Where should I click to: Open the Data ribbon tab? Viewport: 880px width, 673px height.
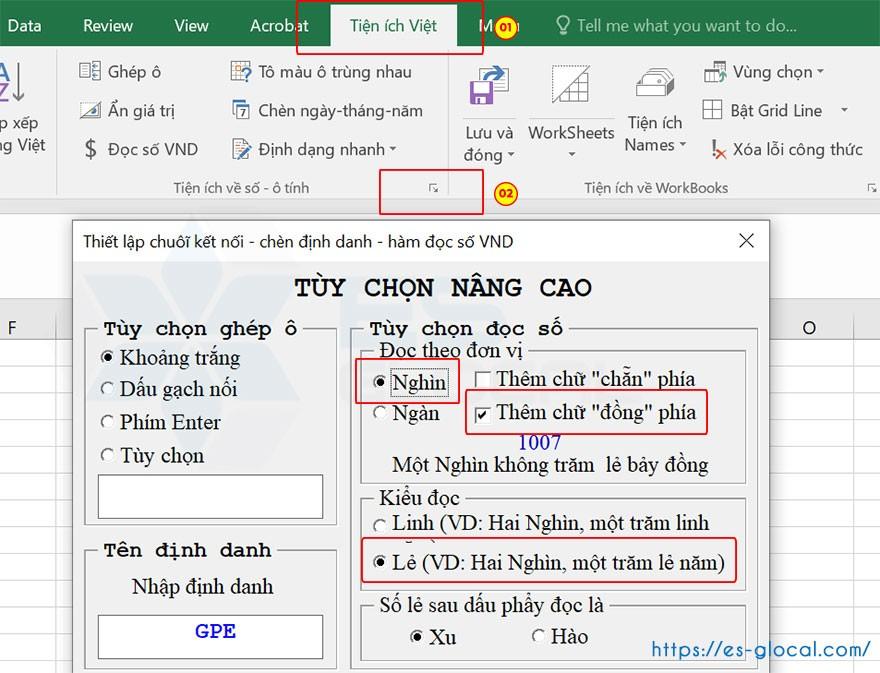(x=24, y=26)
